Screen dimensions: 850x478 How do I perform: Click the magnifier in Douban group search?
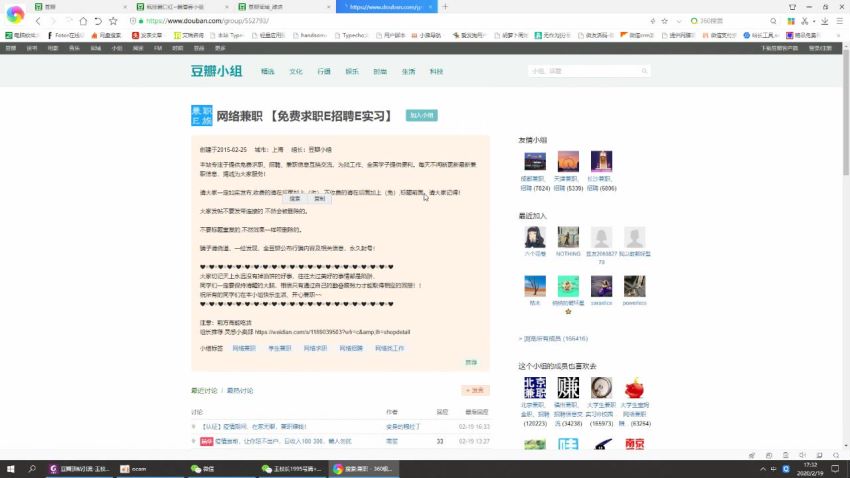click(x=645, y=71)
